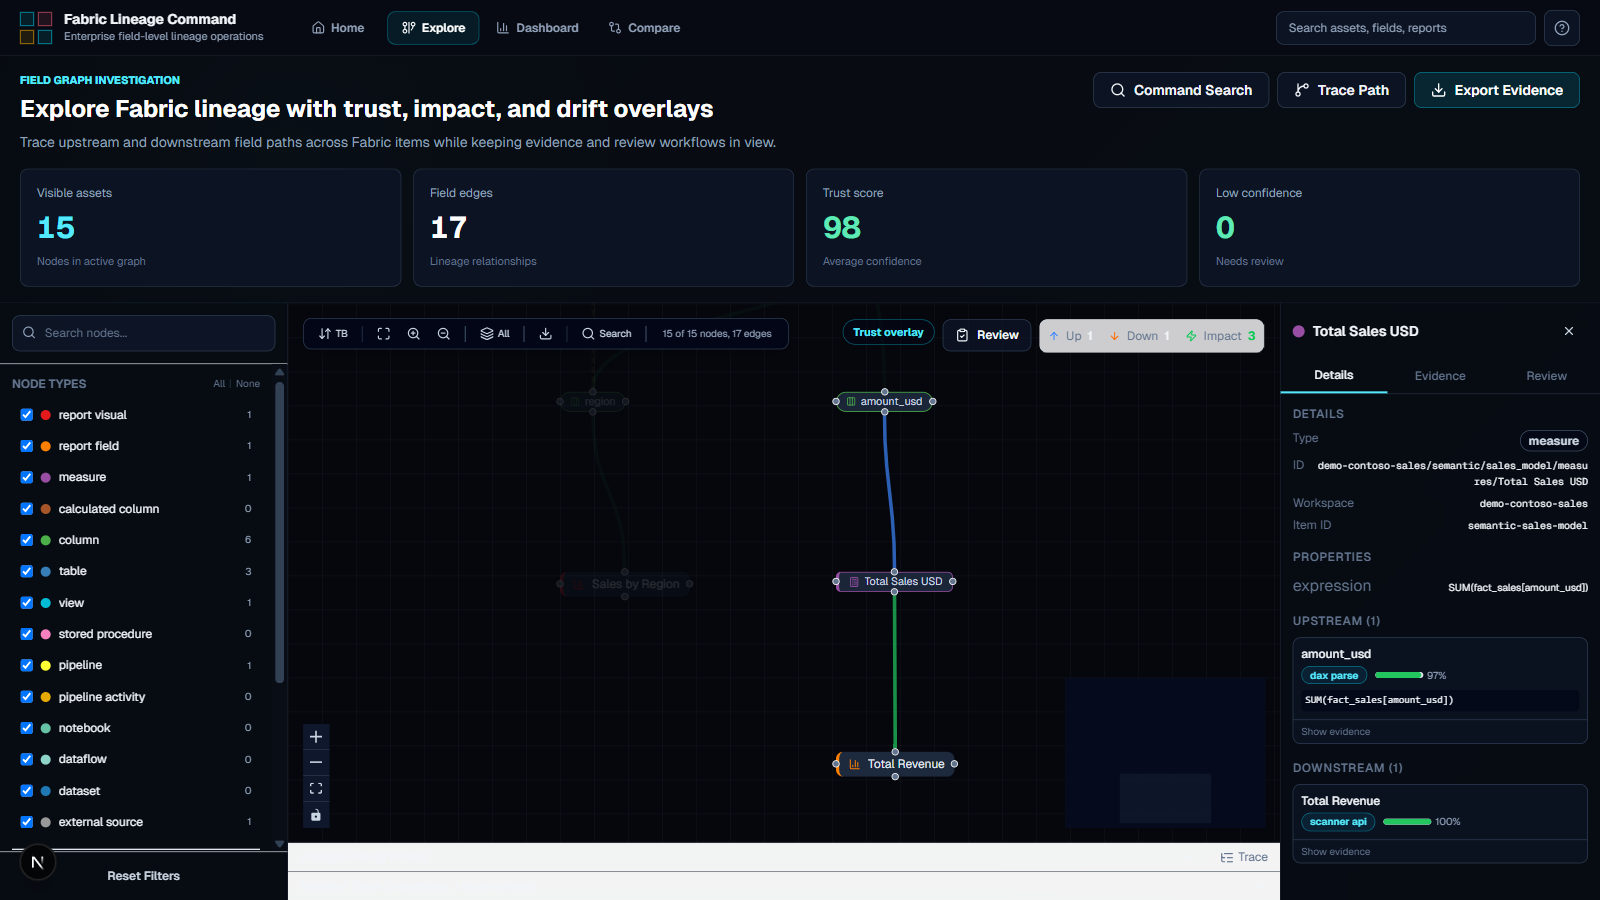
Task: Click the dax parse badge
Action: tap(1334, 676)
